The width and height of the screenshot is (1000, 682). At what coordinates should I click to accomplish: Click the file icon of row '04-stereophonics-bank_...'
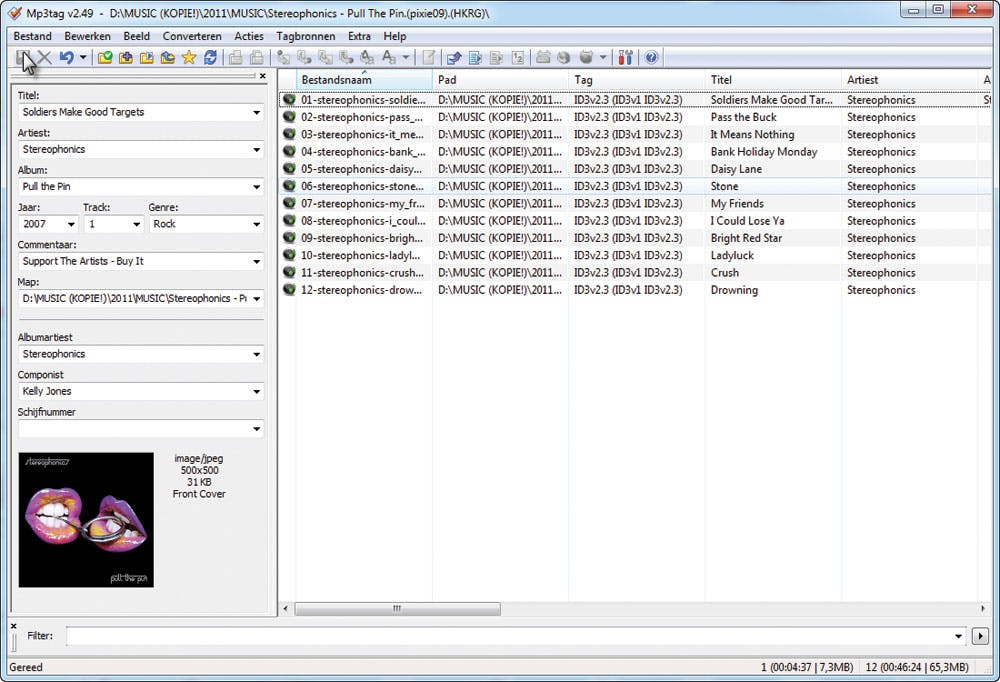tap(289, 151)
